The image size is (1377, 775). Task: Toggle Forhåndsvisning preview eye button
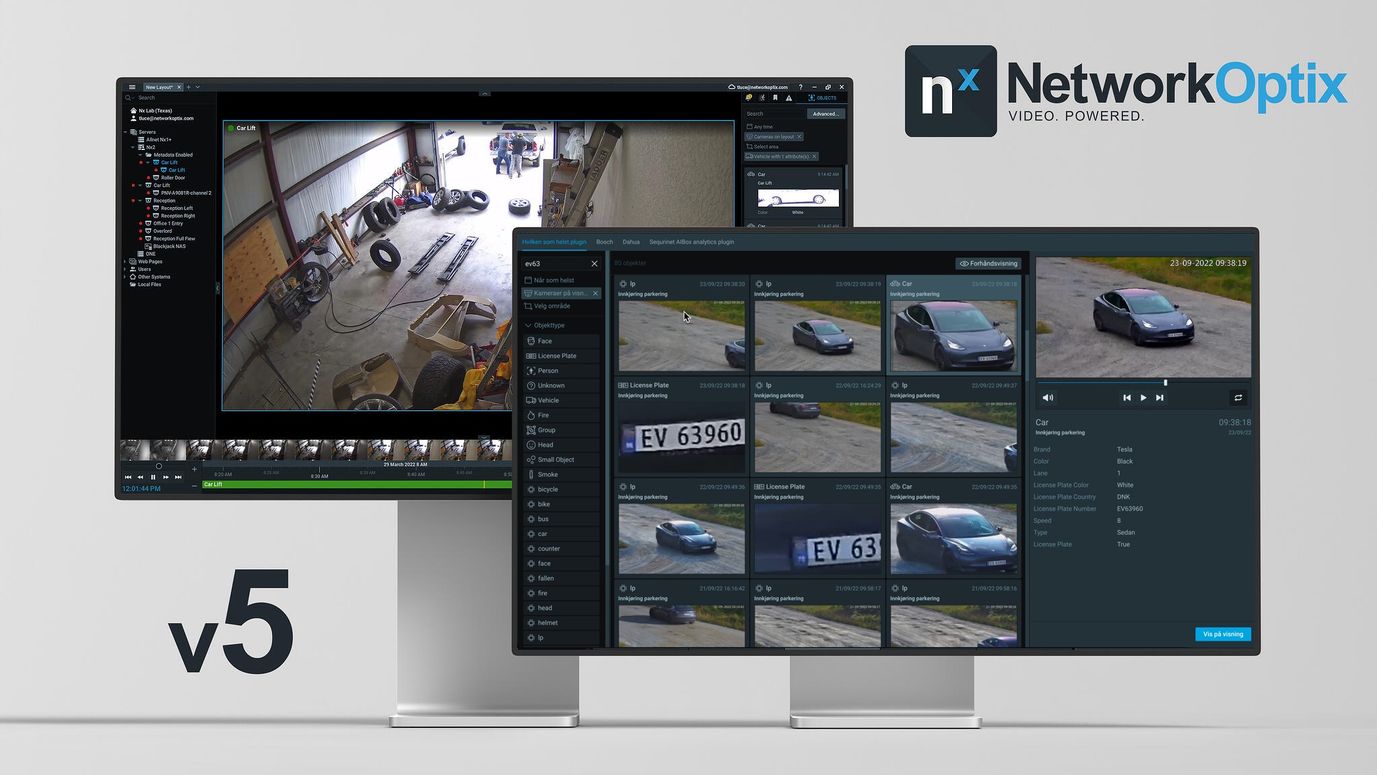988,264
